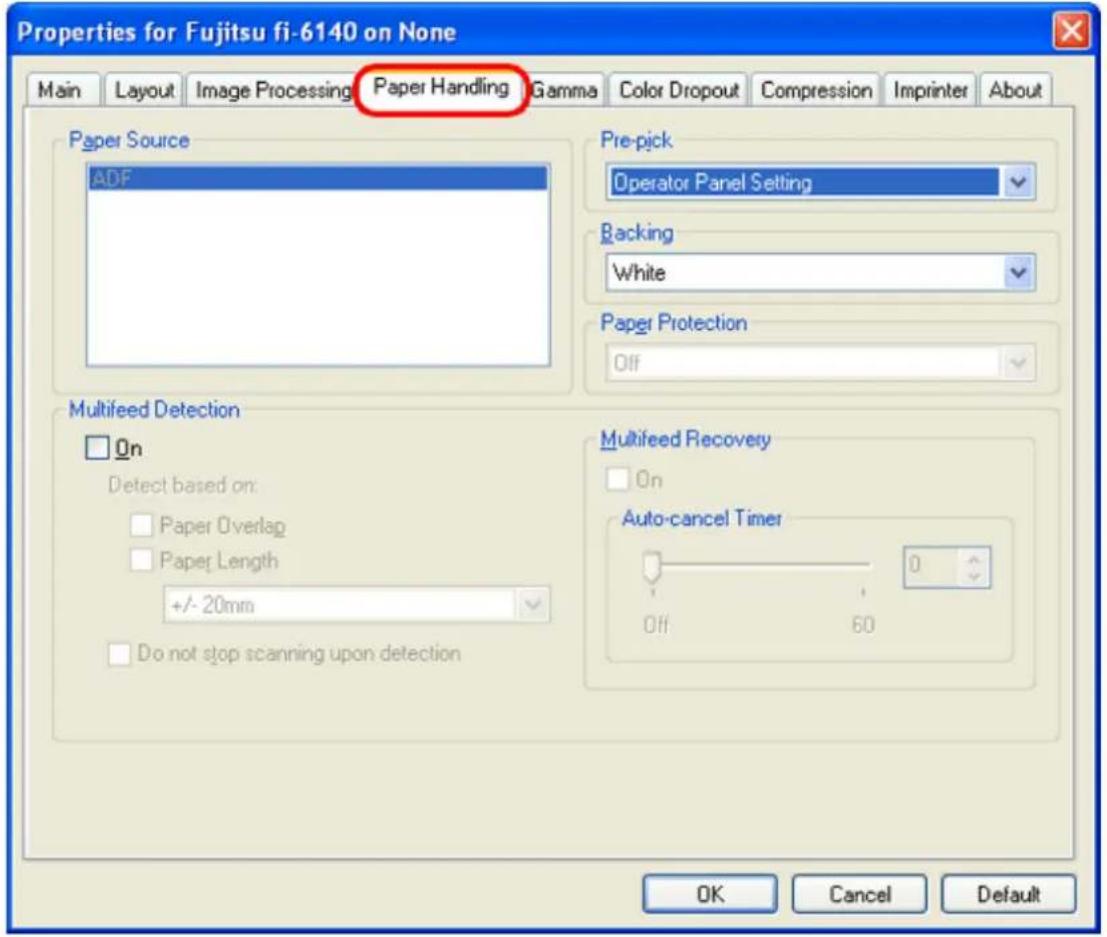Show the About tab
The image size is (1107, 937).
pos(1015,90)
